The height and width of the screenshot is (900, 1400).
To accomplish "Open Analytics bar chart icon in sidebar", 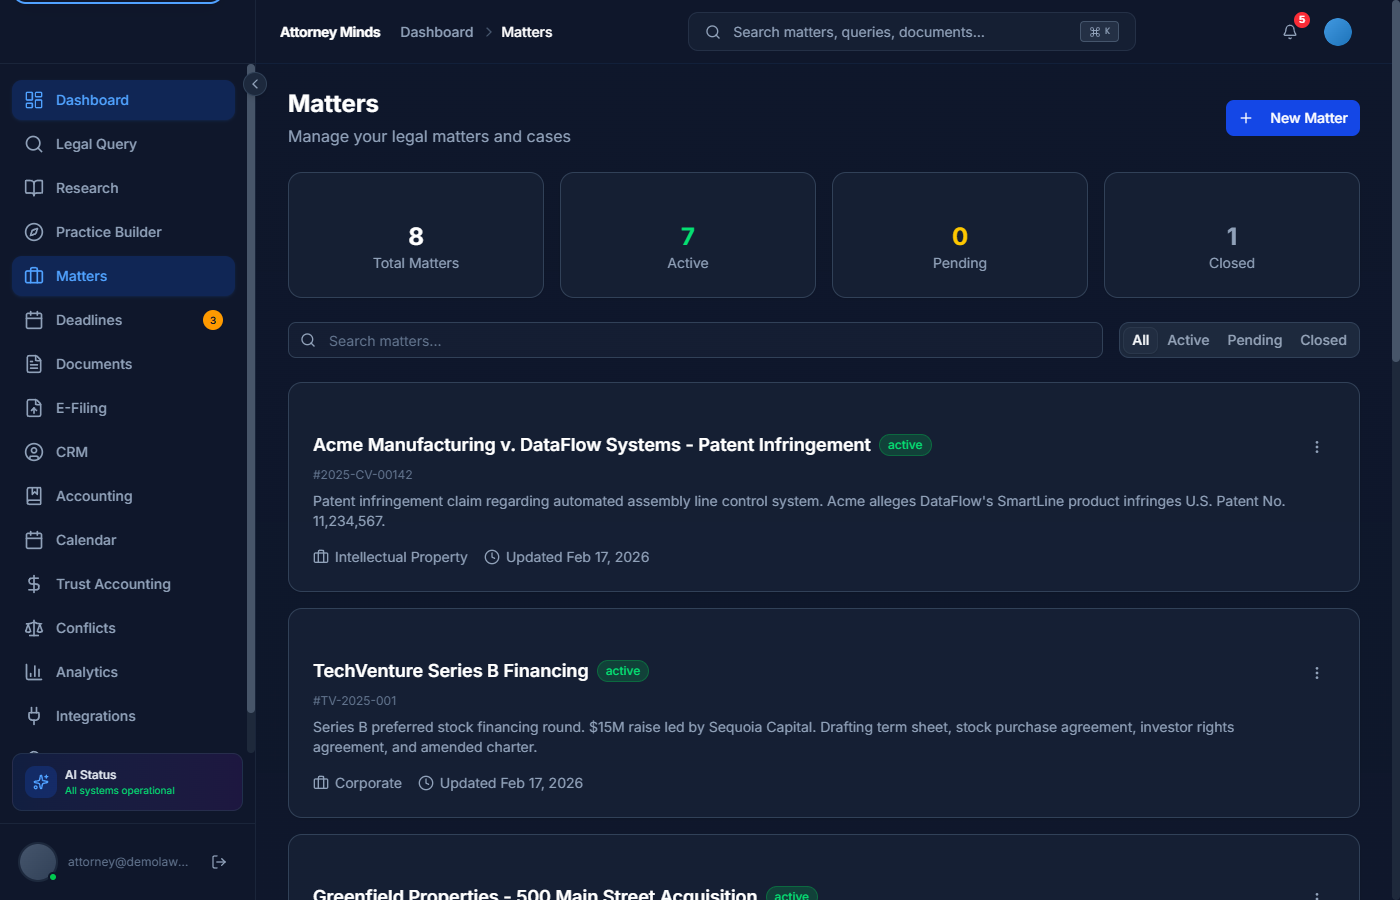I will pos(34,672).
